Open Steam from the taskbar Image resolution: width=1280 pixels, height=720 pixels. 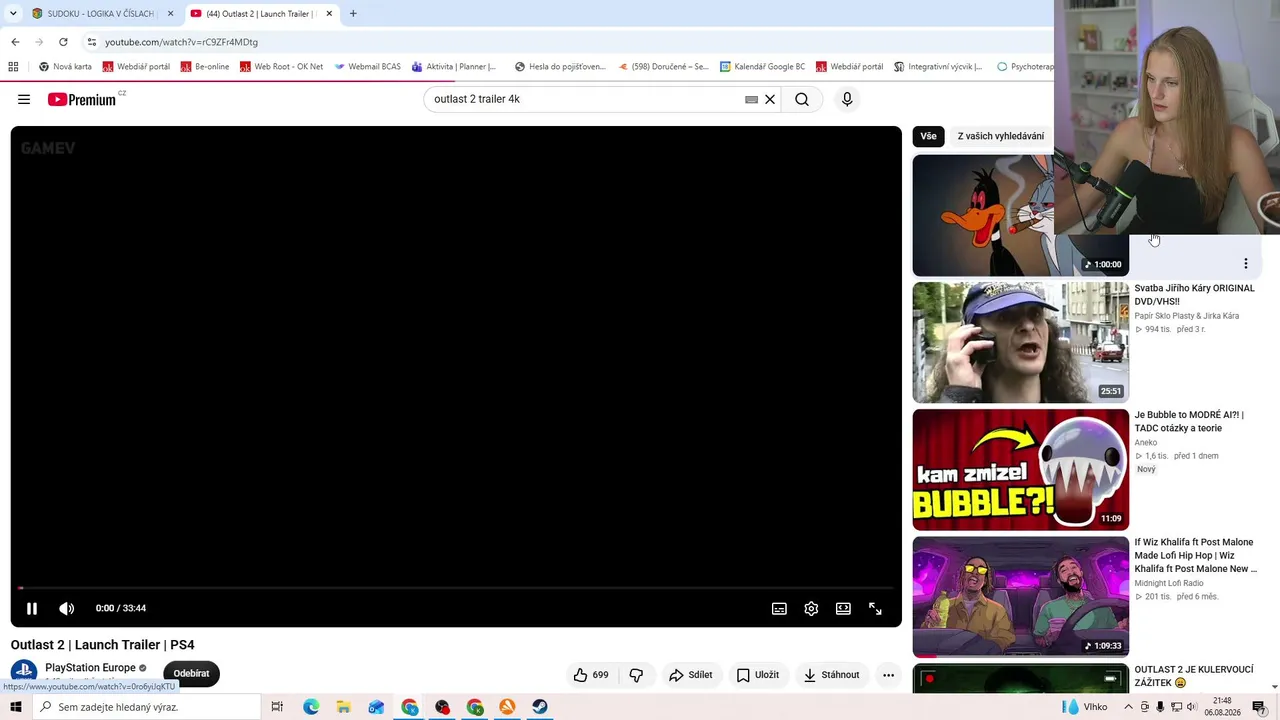click(540, 707)
